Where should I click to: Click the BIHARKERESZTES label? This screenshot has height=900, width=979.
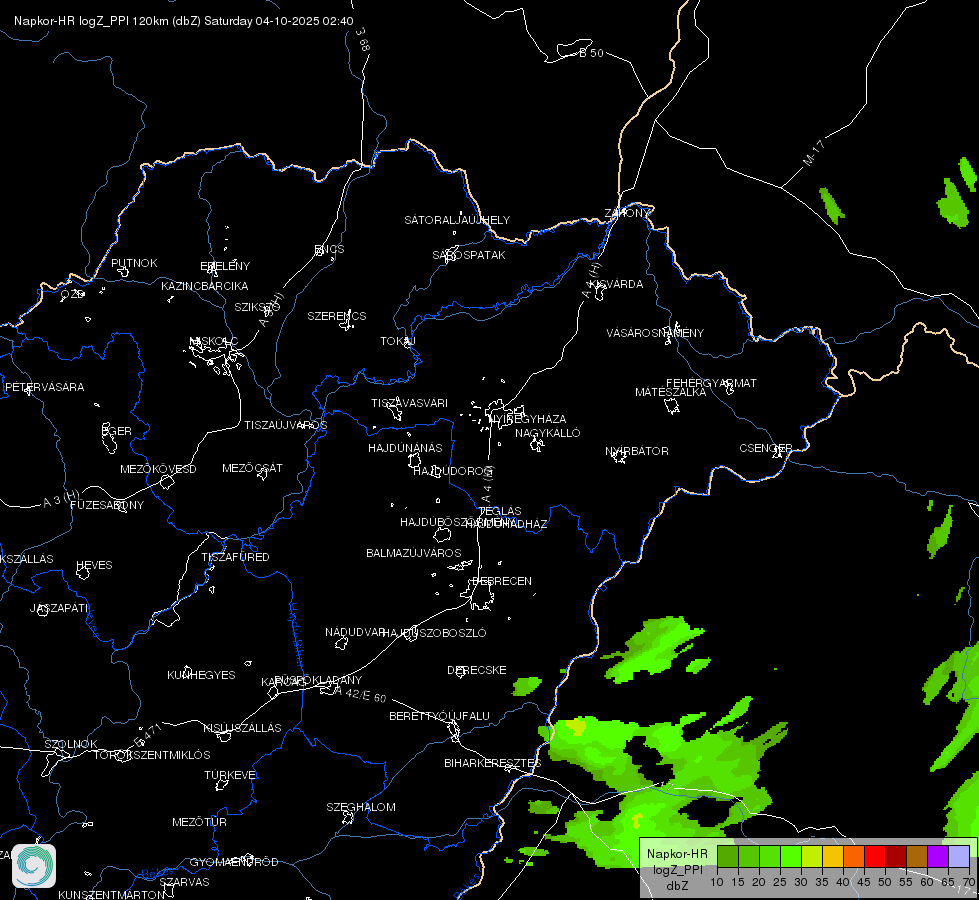click(493, 763)
